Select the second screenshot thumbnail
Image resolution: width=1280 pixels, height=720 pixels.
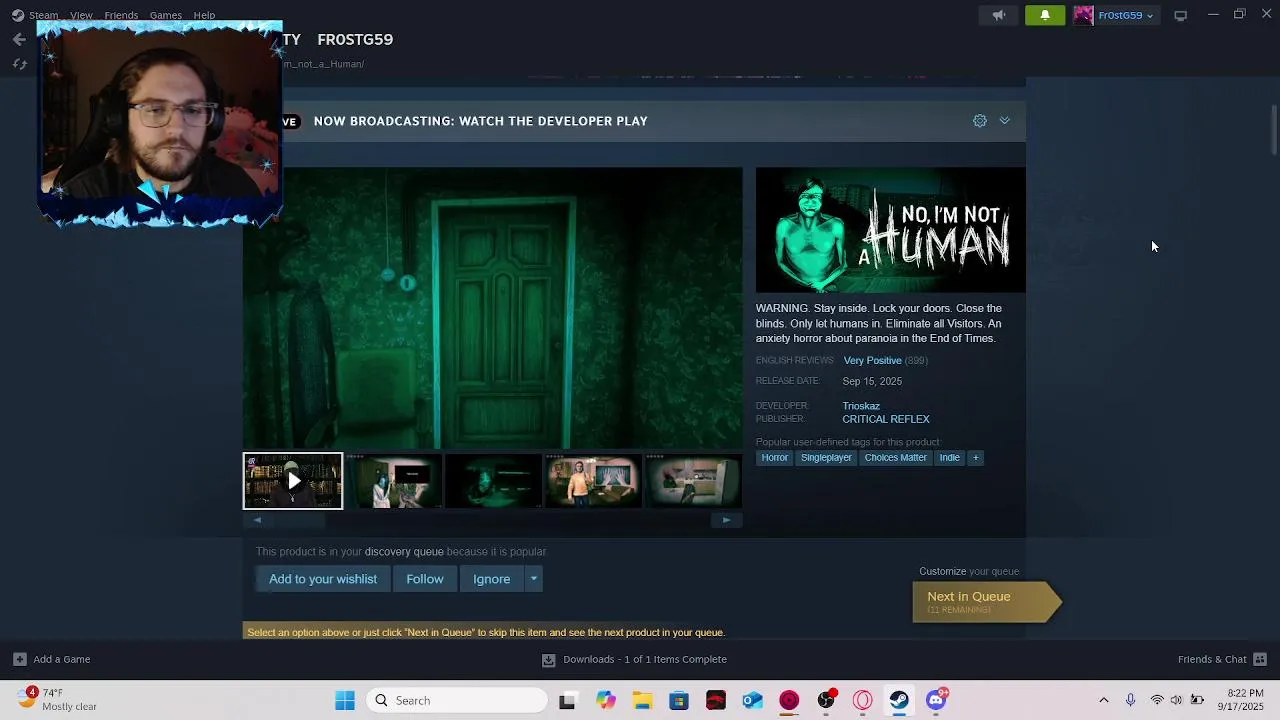click(393, 481)
